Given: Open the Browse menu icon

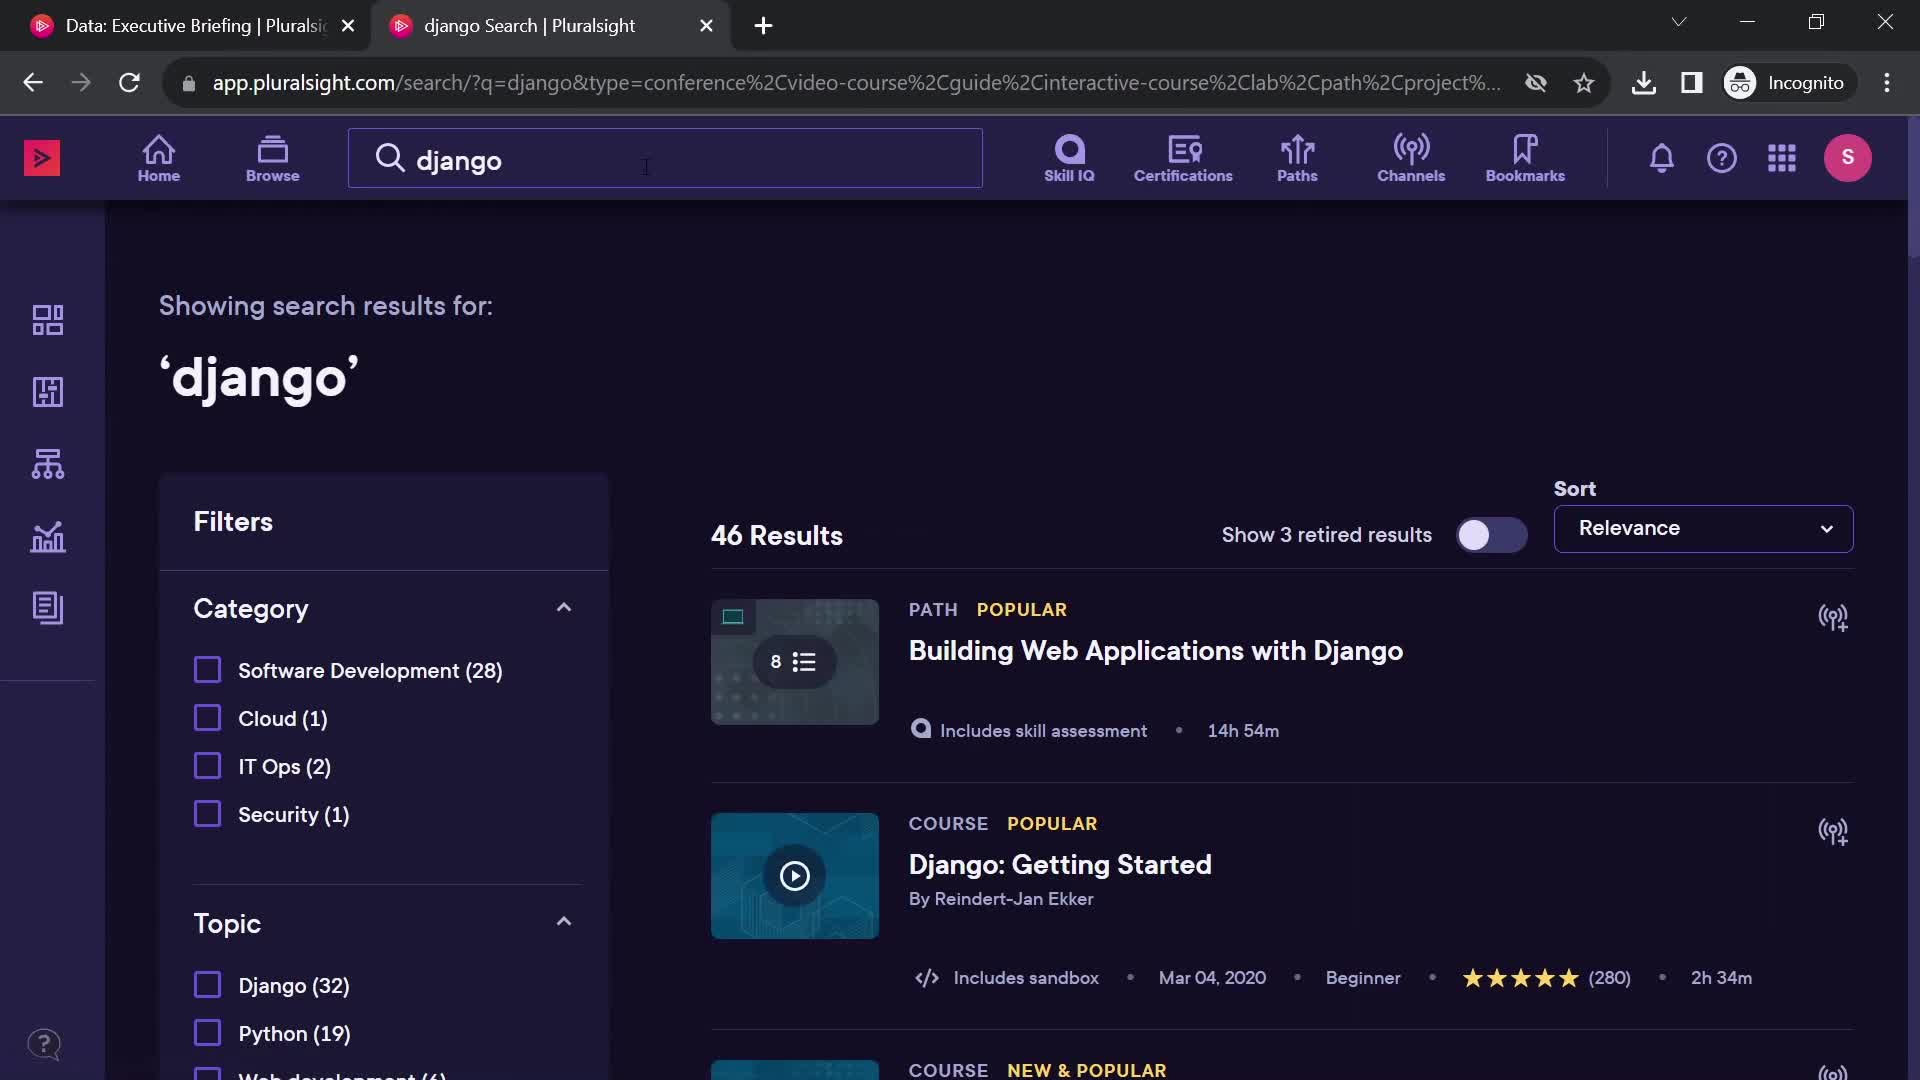Looking at the screenshot, I should click(x=272, y=158).
